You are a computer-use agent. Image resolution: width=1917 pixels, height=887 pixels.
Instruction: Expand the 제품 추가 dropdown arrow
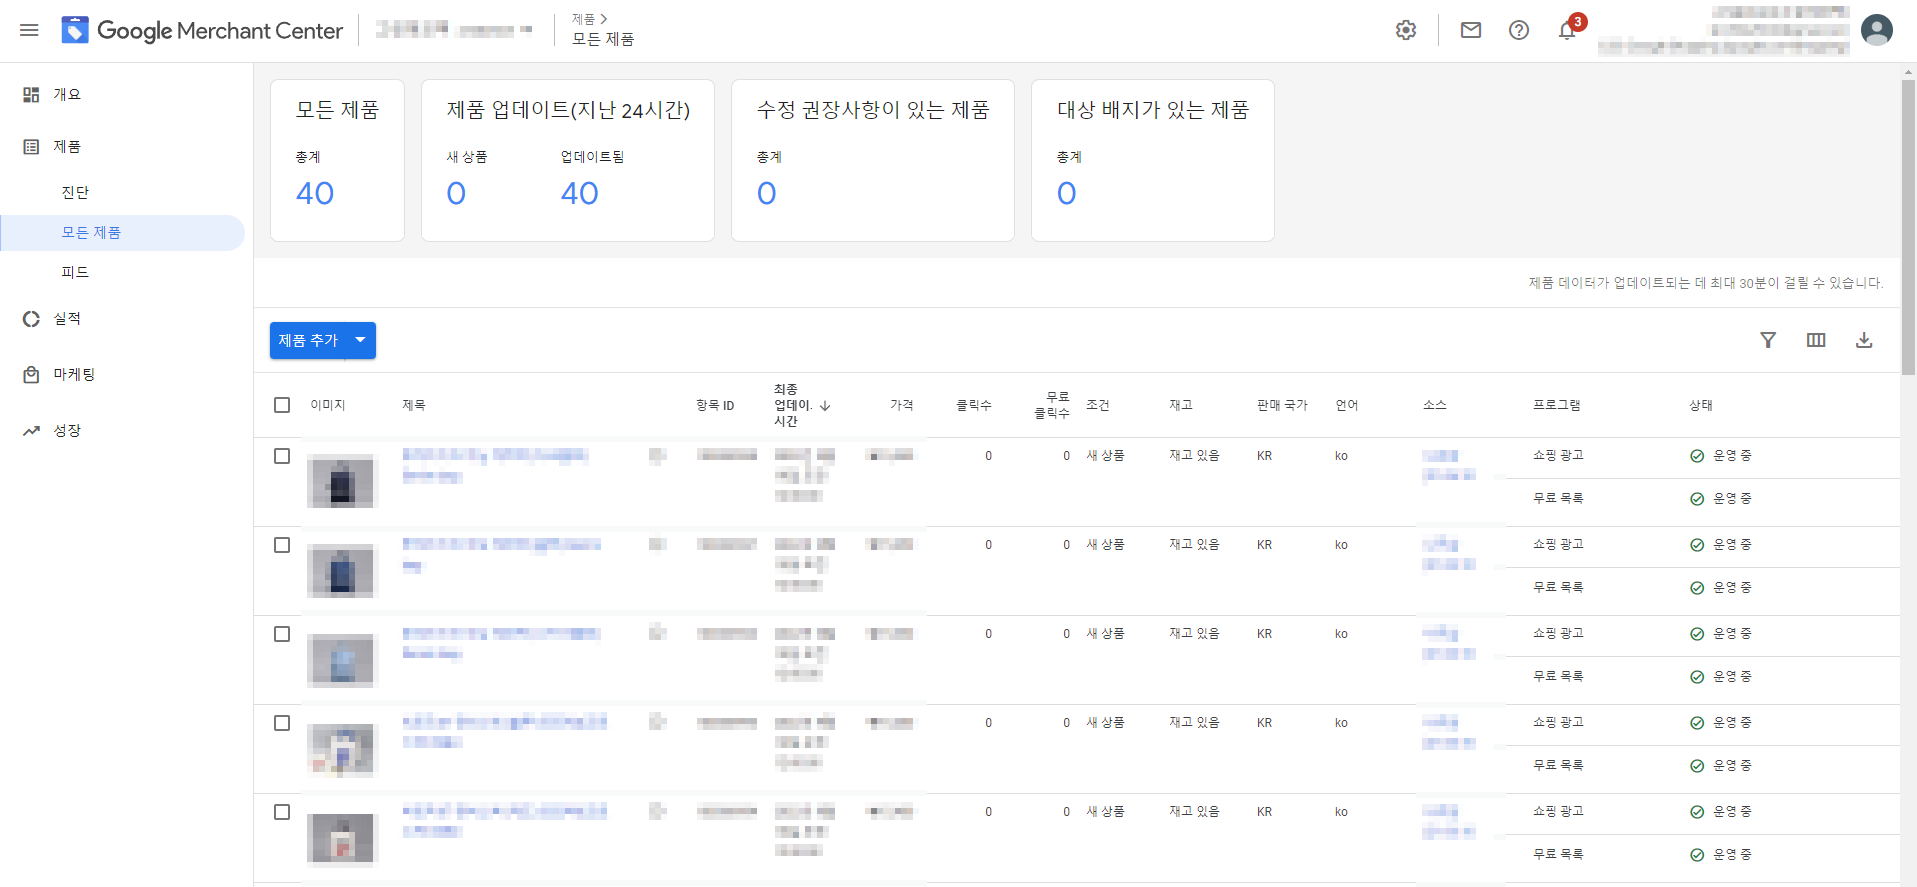(x=360, y=340)
